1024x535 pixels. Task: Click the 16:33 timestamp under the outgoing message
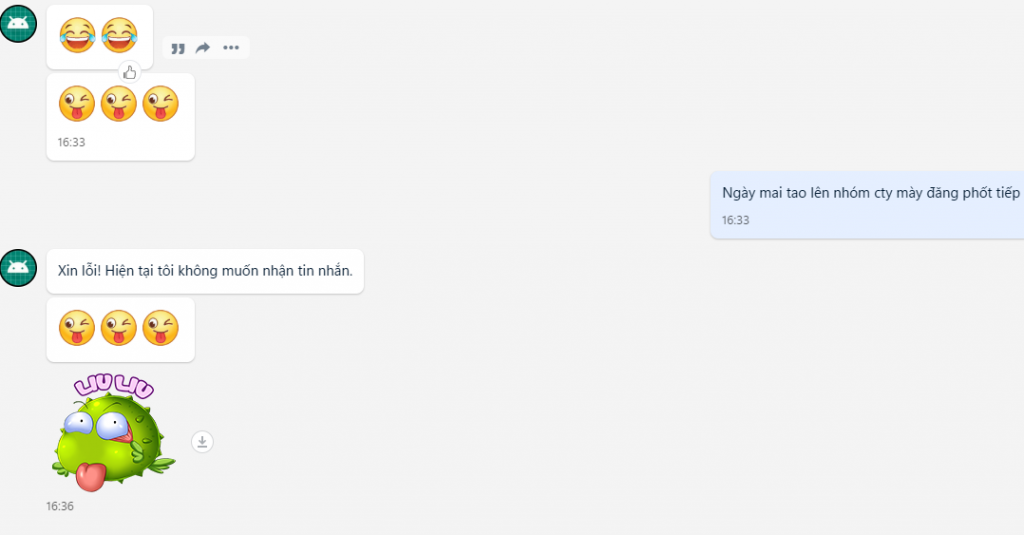[735, 220]
